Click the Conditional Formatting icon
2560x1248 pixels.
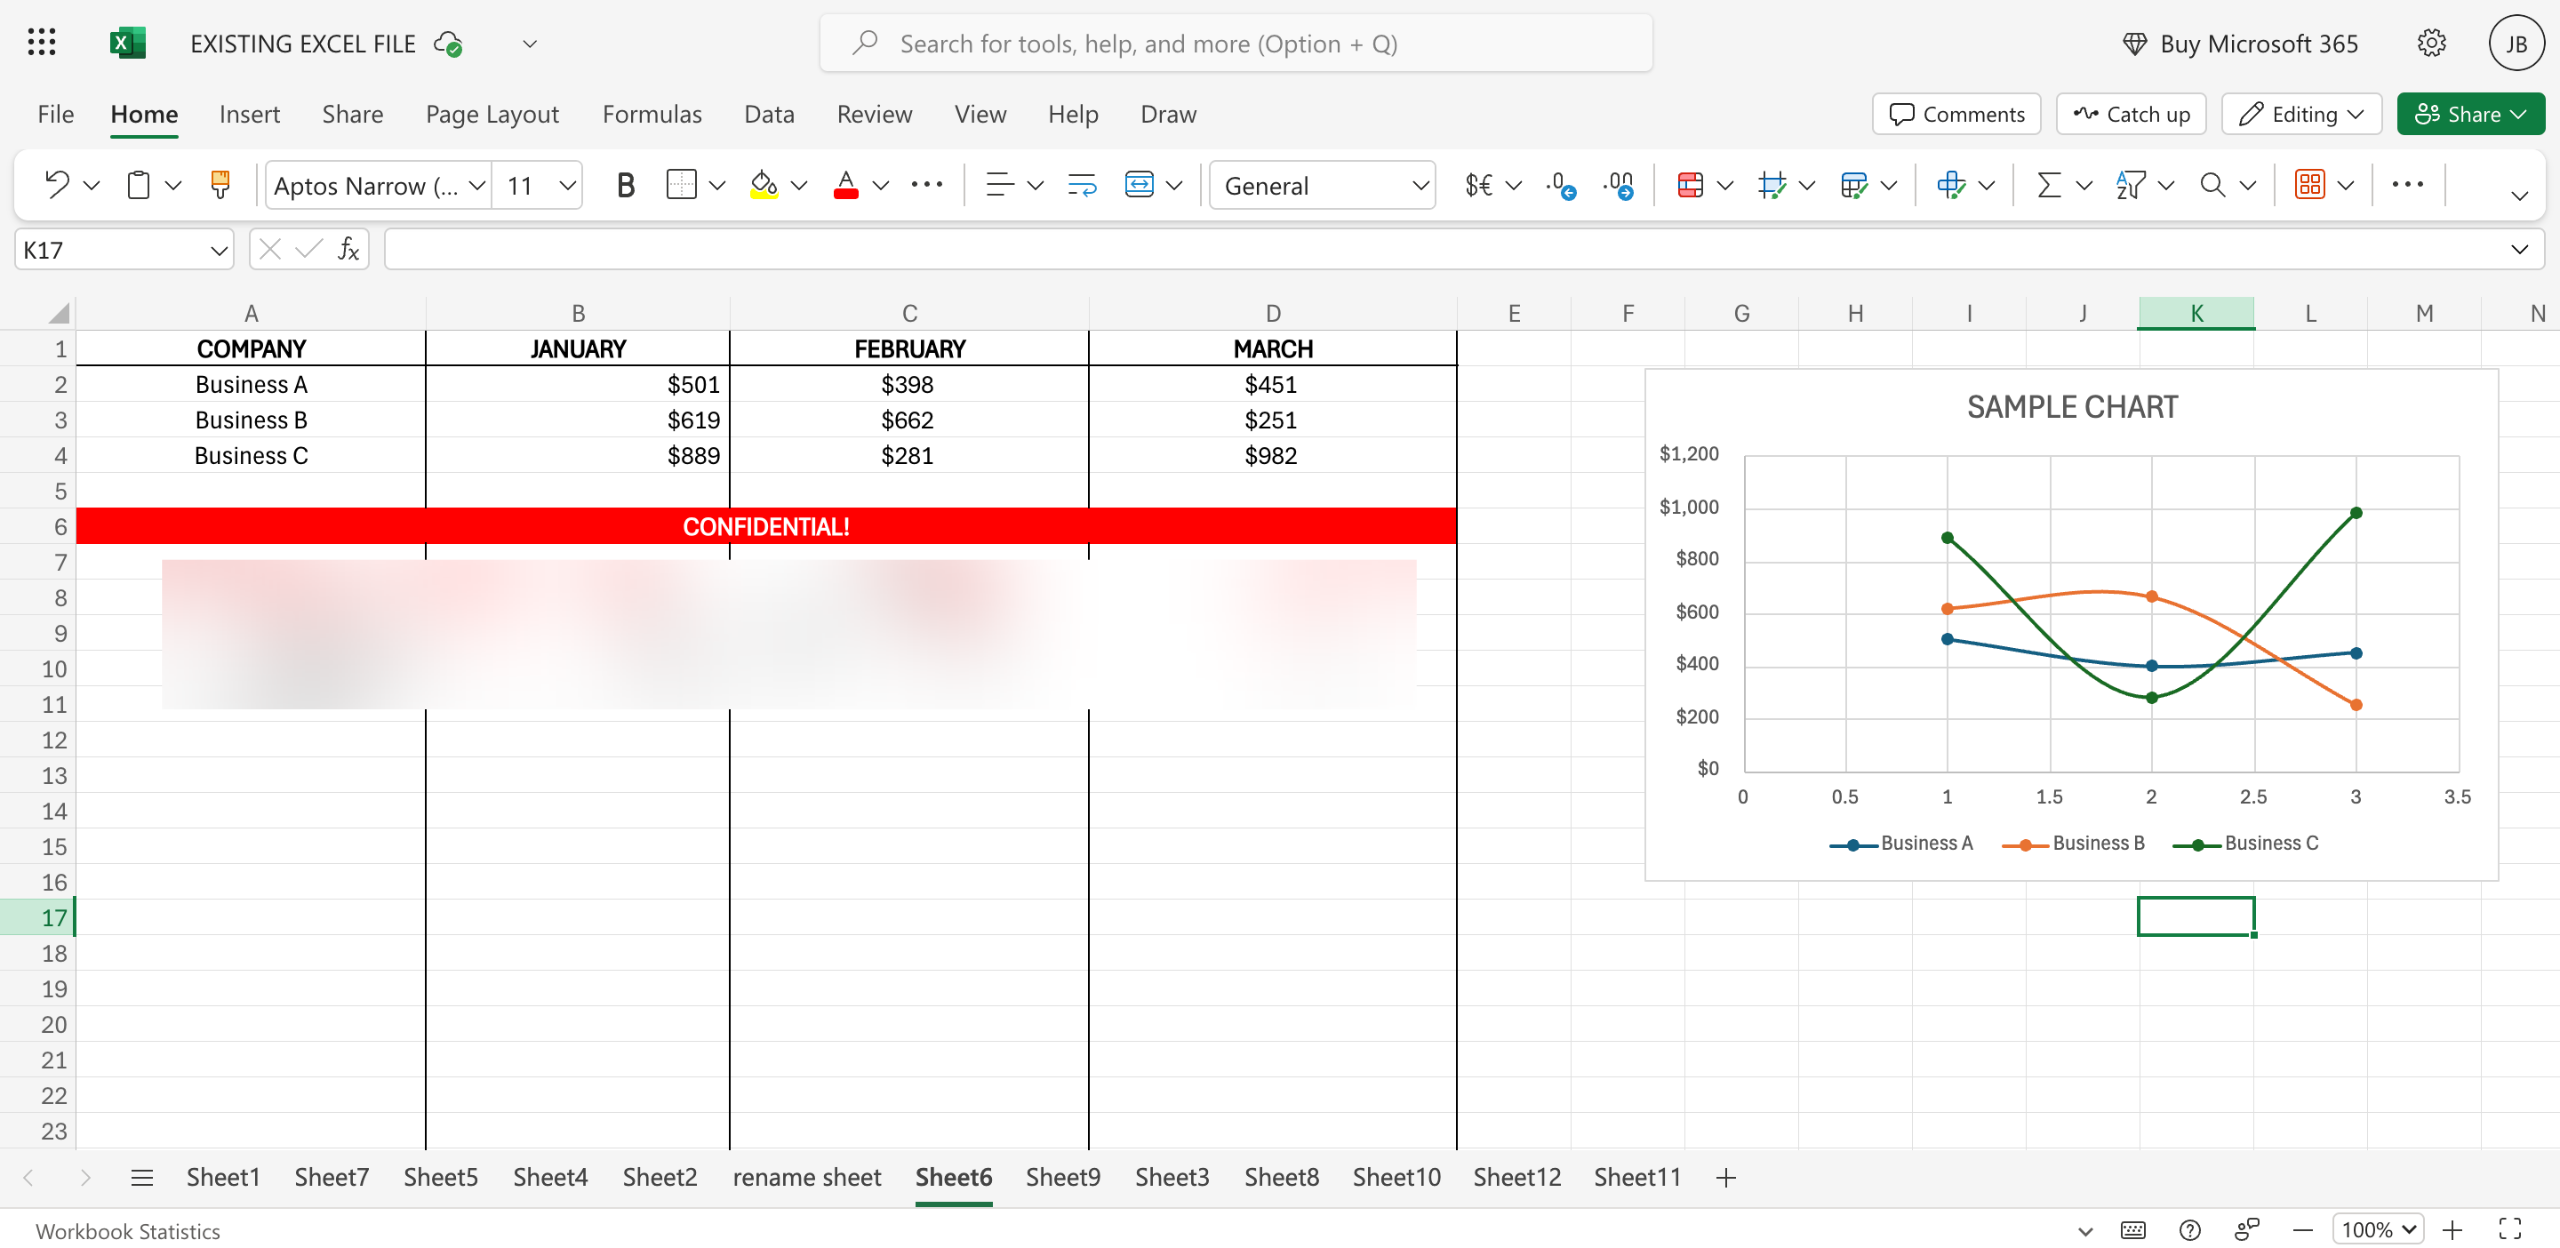point(1690,185)
